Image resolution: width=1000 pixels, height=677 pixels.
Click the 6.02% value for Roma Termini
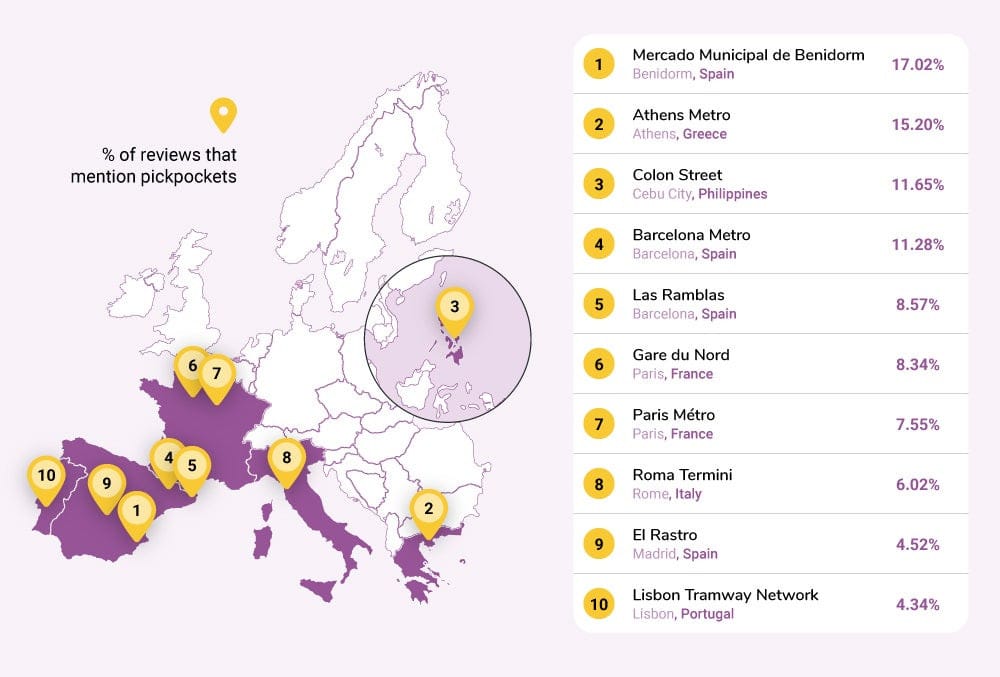click(x=917, y=484)
